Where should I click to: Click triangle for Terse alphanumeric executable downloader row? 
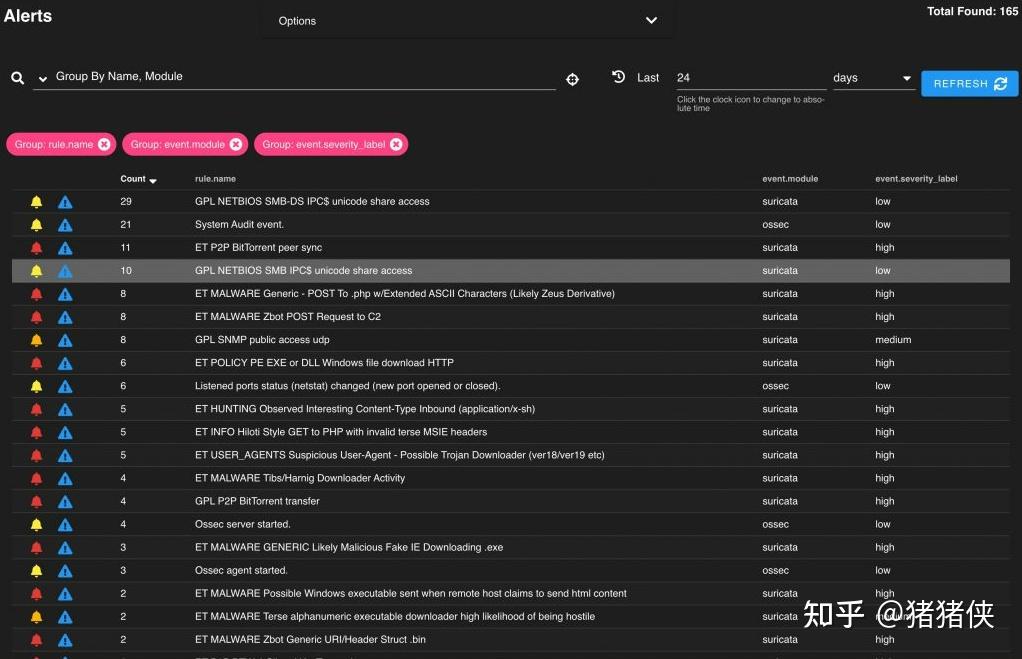(x=65, y=617)
